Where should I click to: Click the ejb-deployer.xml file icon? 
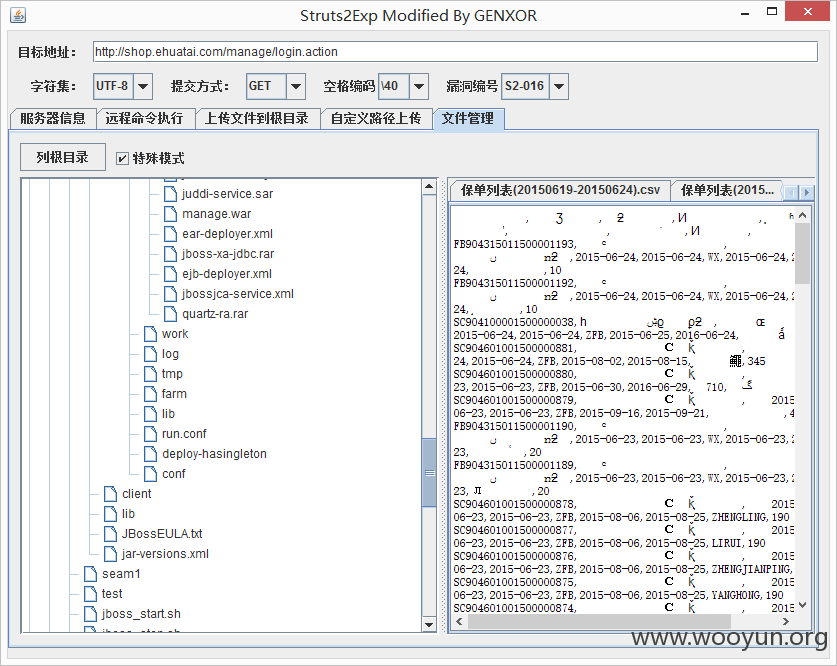click(170, 274)
